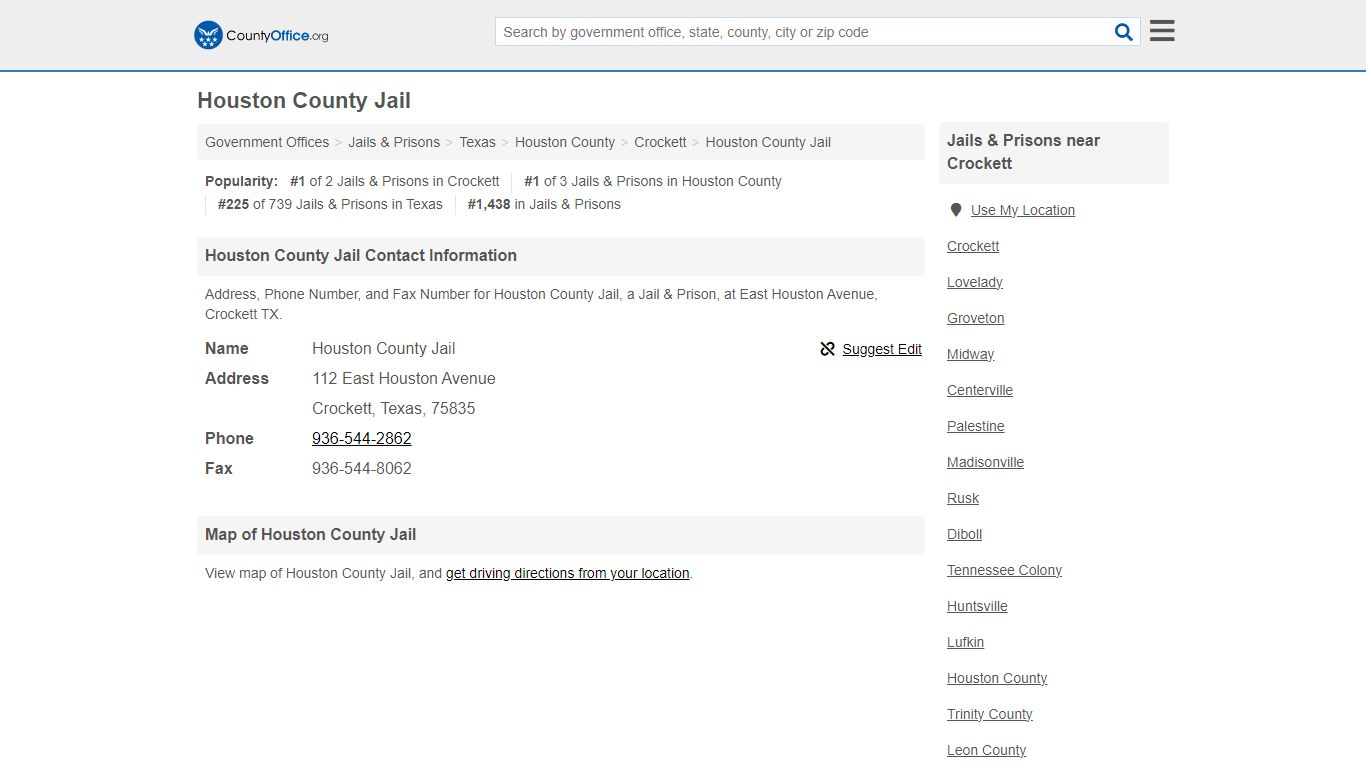
Task: Open Crockett breadcrumb link
Action: click(660, 142)
